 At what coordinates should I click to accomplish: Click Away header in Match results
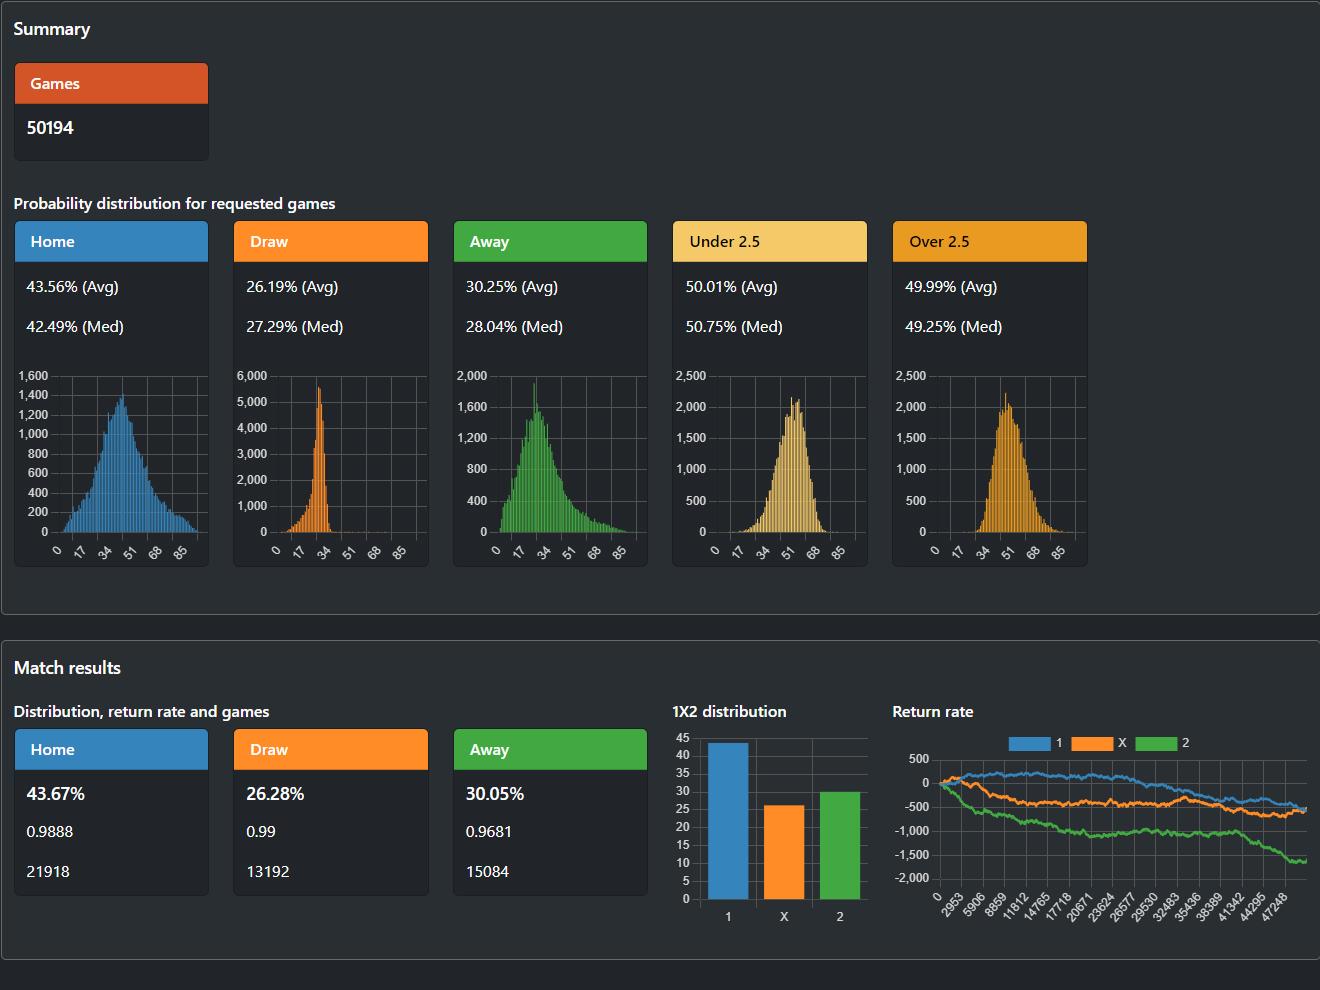pos(550,750)
